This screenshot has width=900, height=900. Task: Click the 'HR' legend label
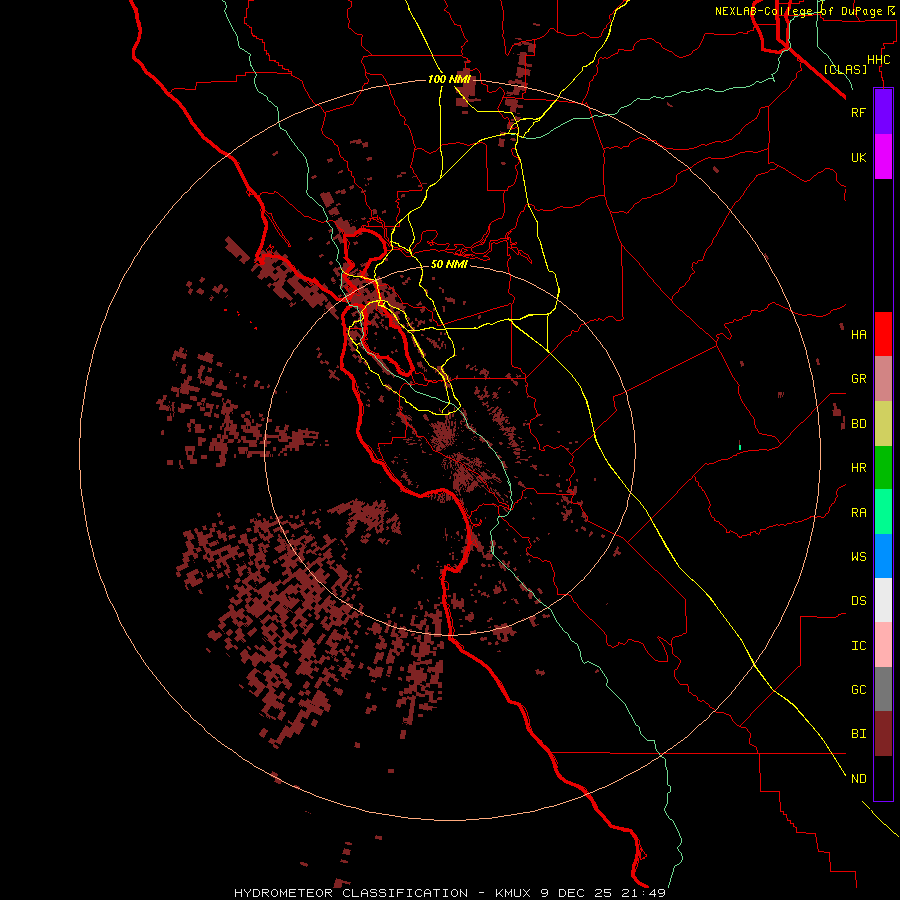(x=858, y=468)
